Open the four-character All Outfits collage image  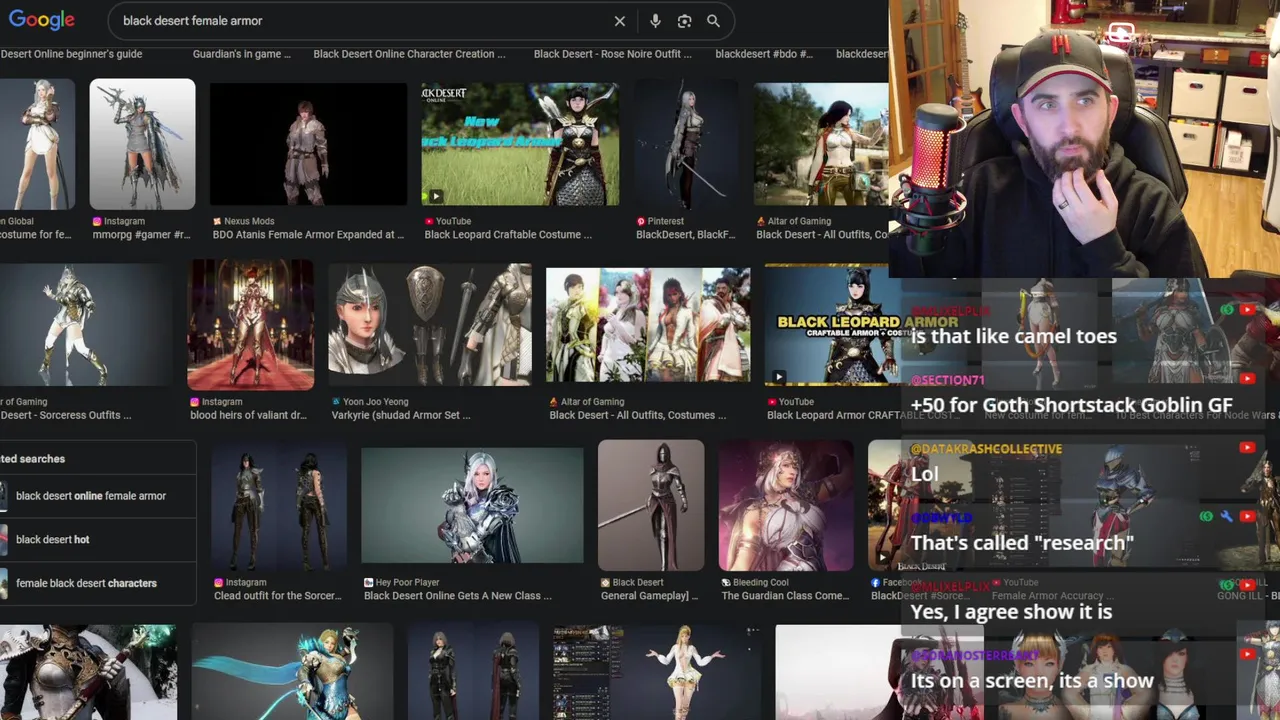648,325
